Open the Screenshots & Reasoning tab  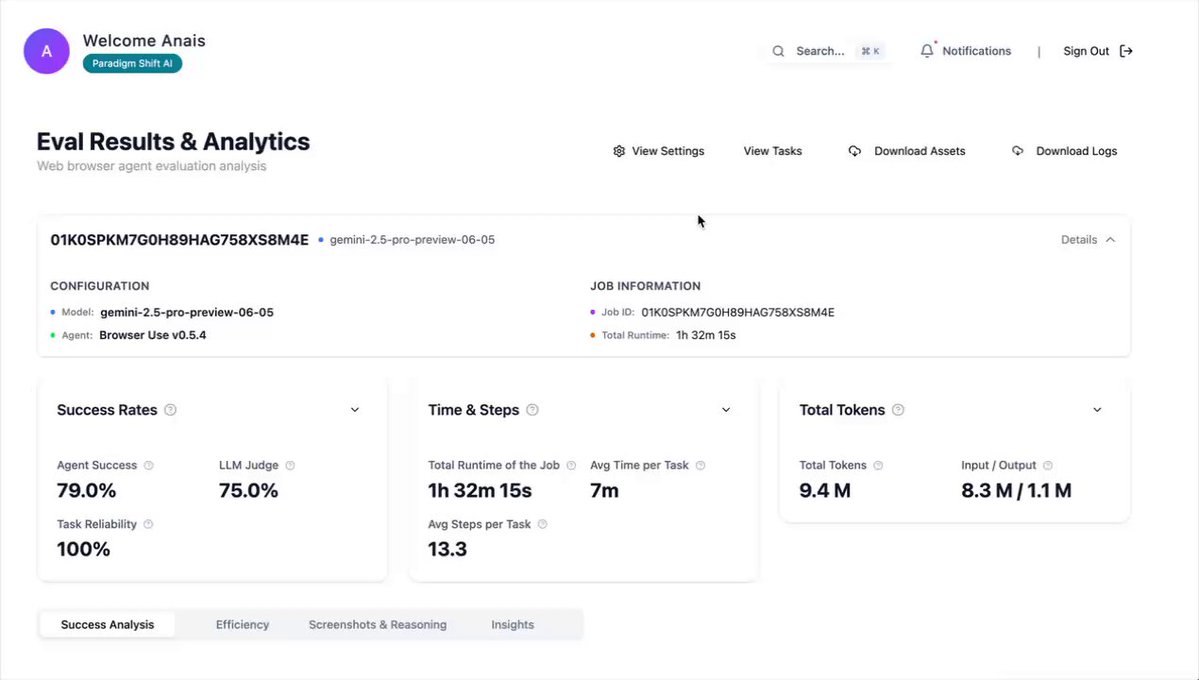(378, 625)
